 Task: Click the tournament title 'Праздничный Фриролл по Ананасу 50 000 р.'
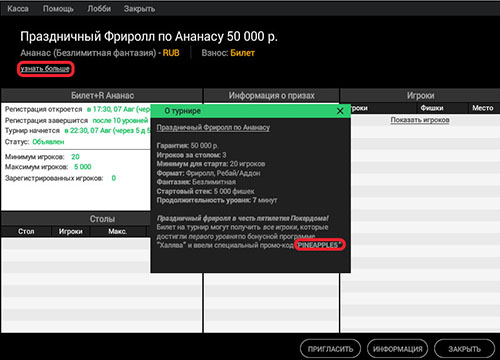coord(149,36)
